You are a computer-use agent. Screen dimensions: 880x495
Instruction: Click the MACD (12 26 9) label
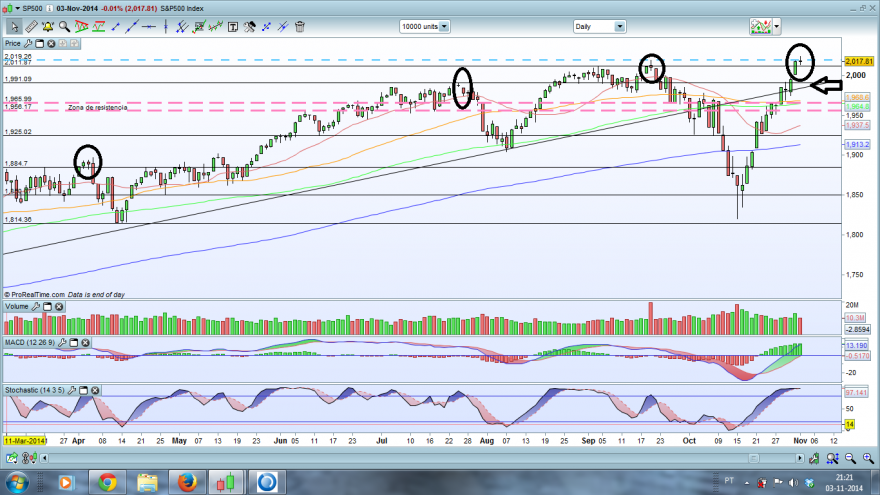pos(30,342)
